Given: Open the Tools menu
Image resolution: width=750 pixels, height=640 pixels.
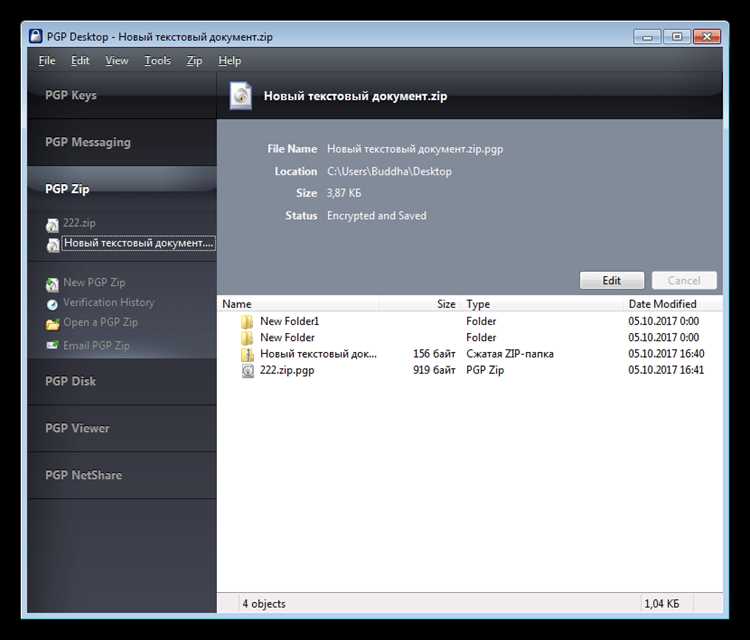Looking at the screenshot, I should click(x=157, y=61).
